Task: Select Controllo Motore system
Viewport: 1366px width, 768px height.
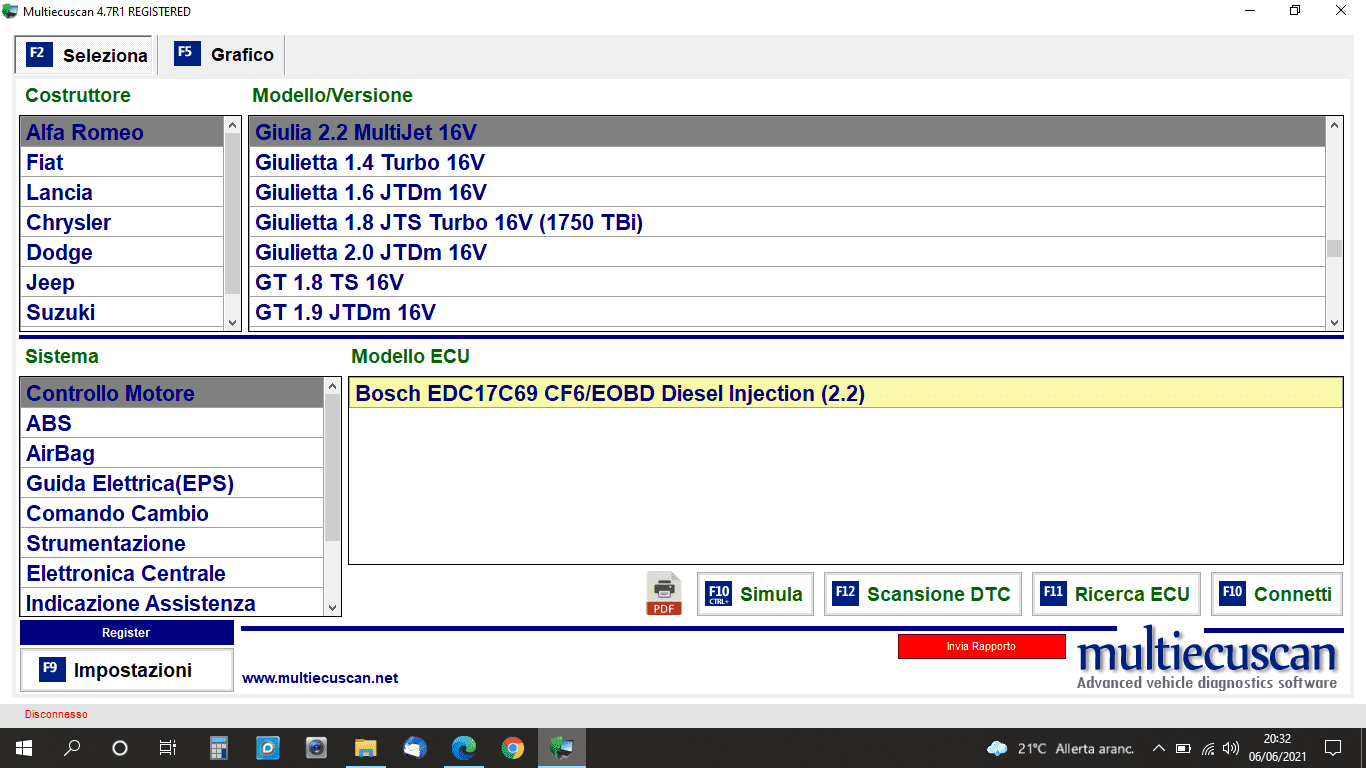Action: [x=172, y=393]
